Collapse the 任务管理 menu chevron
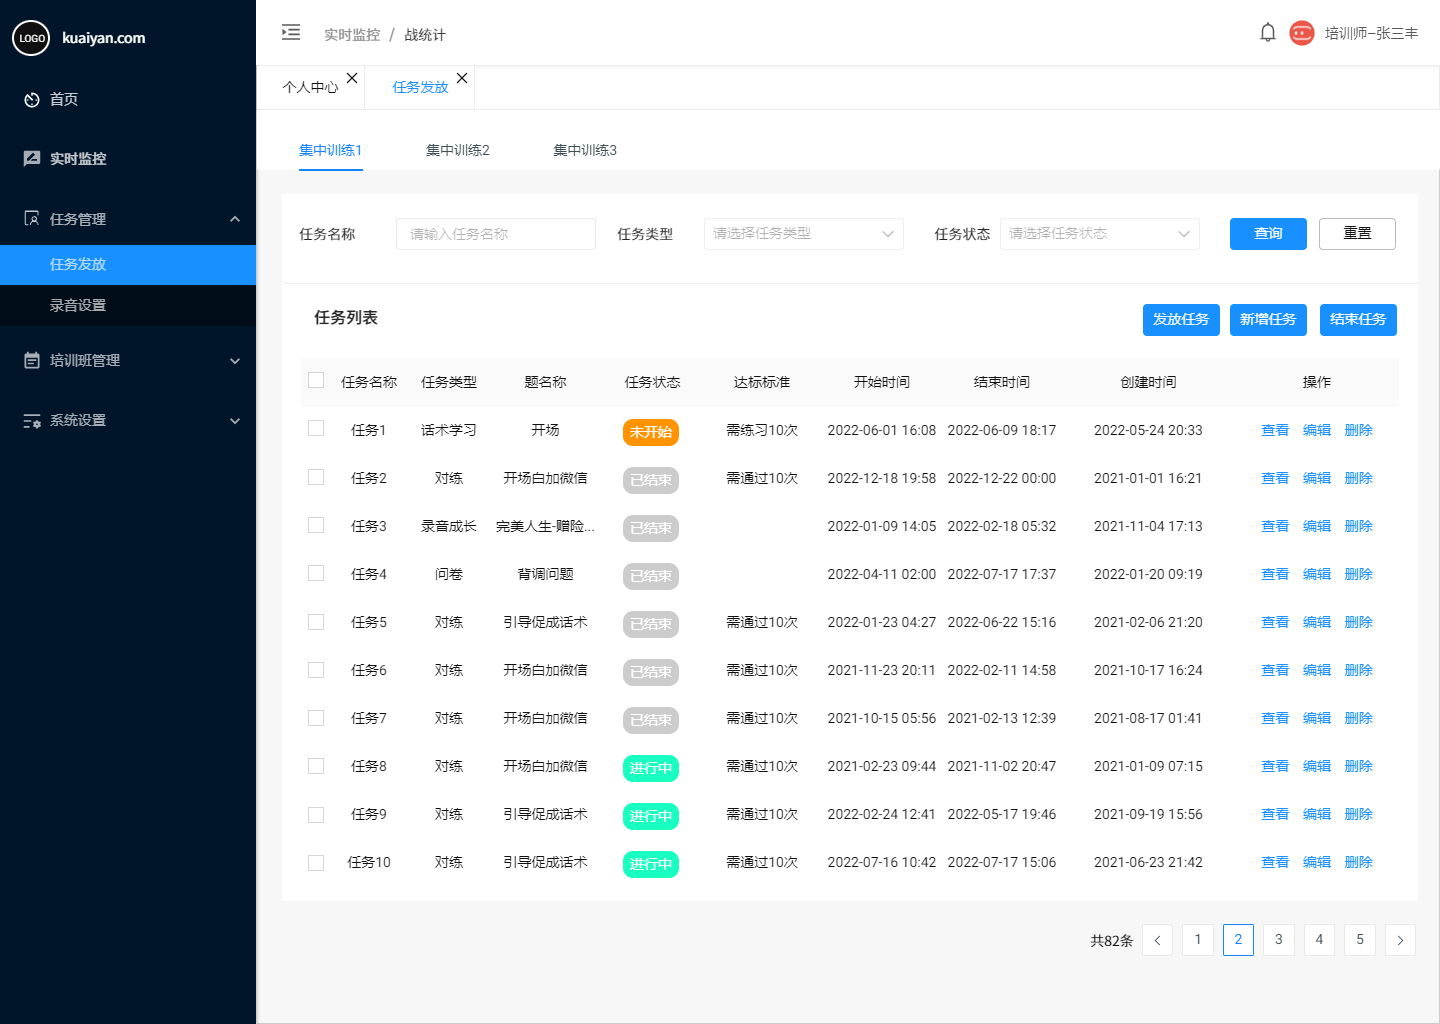 [235, 219]
